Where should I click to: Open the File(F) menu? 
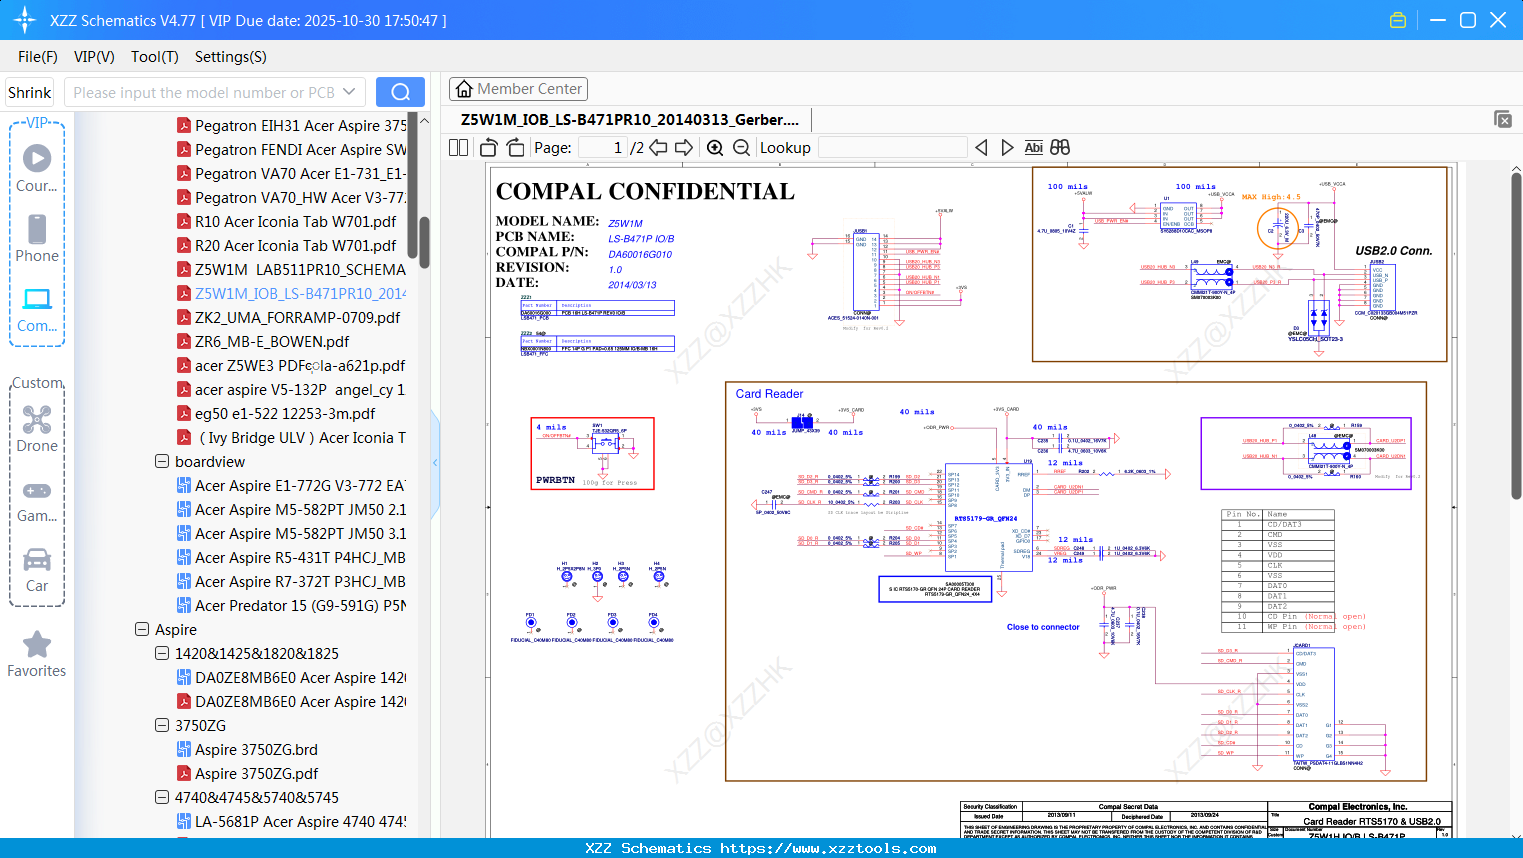click(38, 57)
